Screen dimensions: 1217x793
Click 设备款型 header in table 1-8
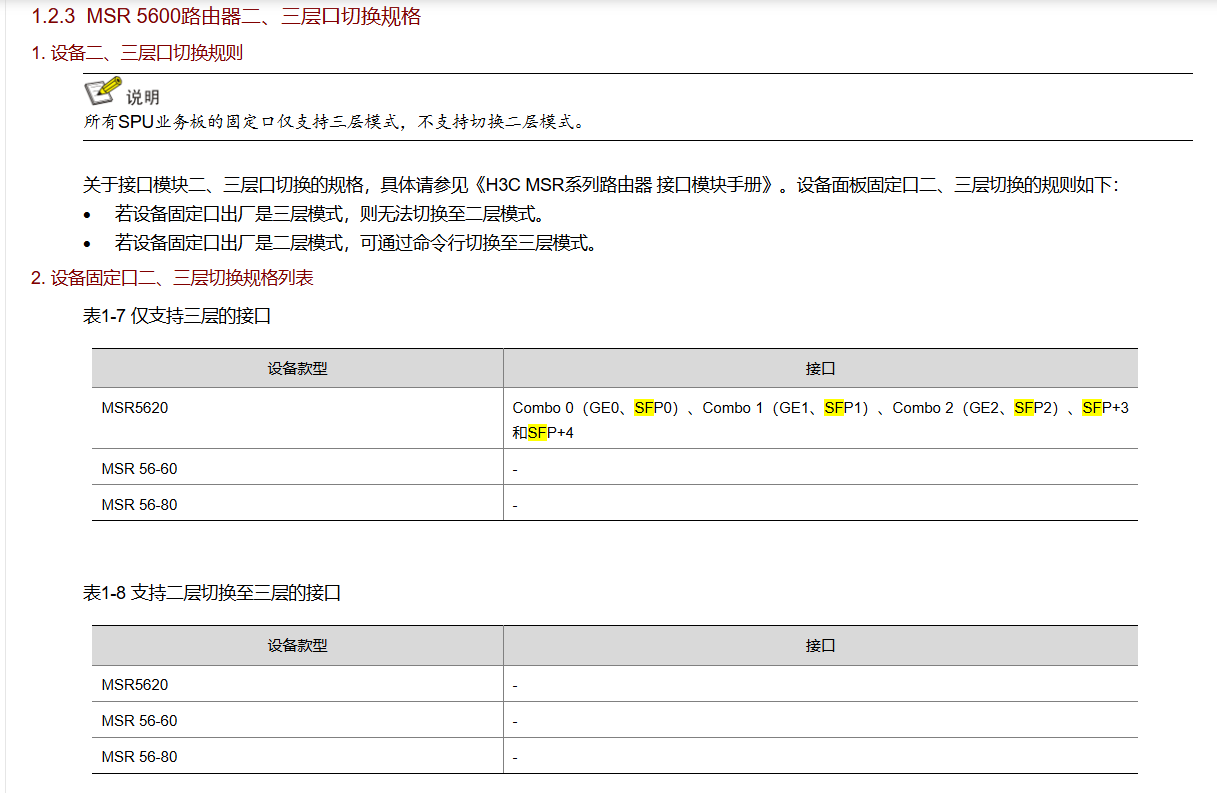coord(297,646)
